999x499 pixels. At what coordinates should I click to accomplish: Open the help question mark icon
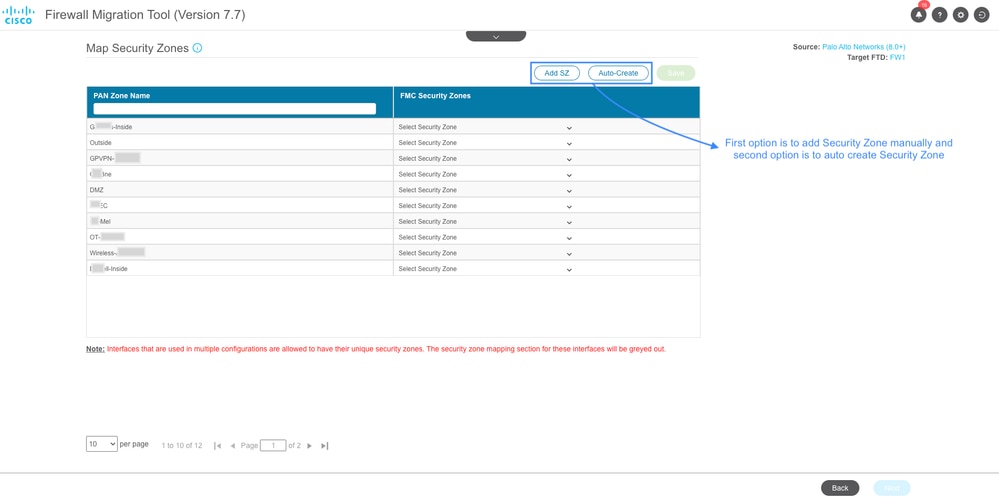pos(940,15)
